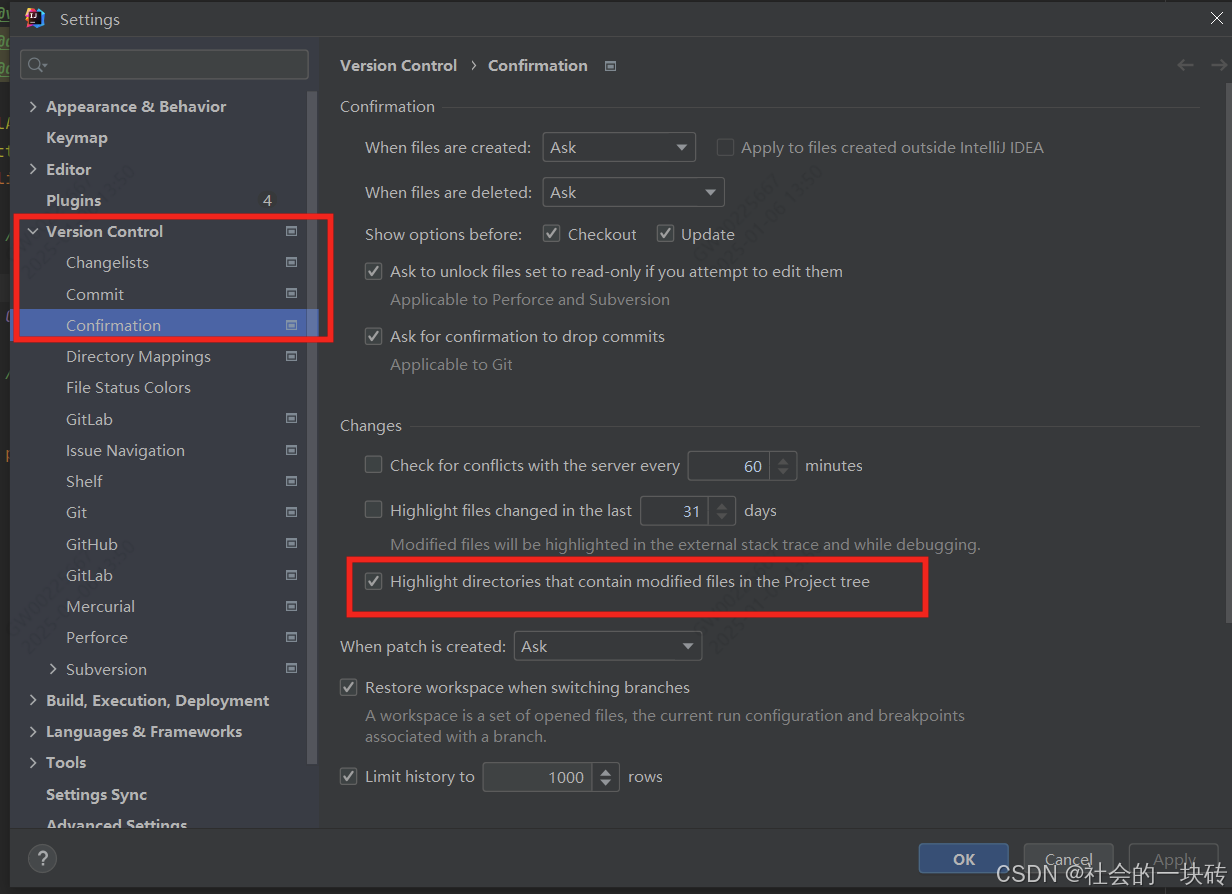The image size is (1232, 894).
Task: Select File Status Colors page
Action: (128, 387)
